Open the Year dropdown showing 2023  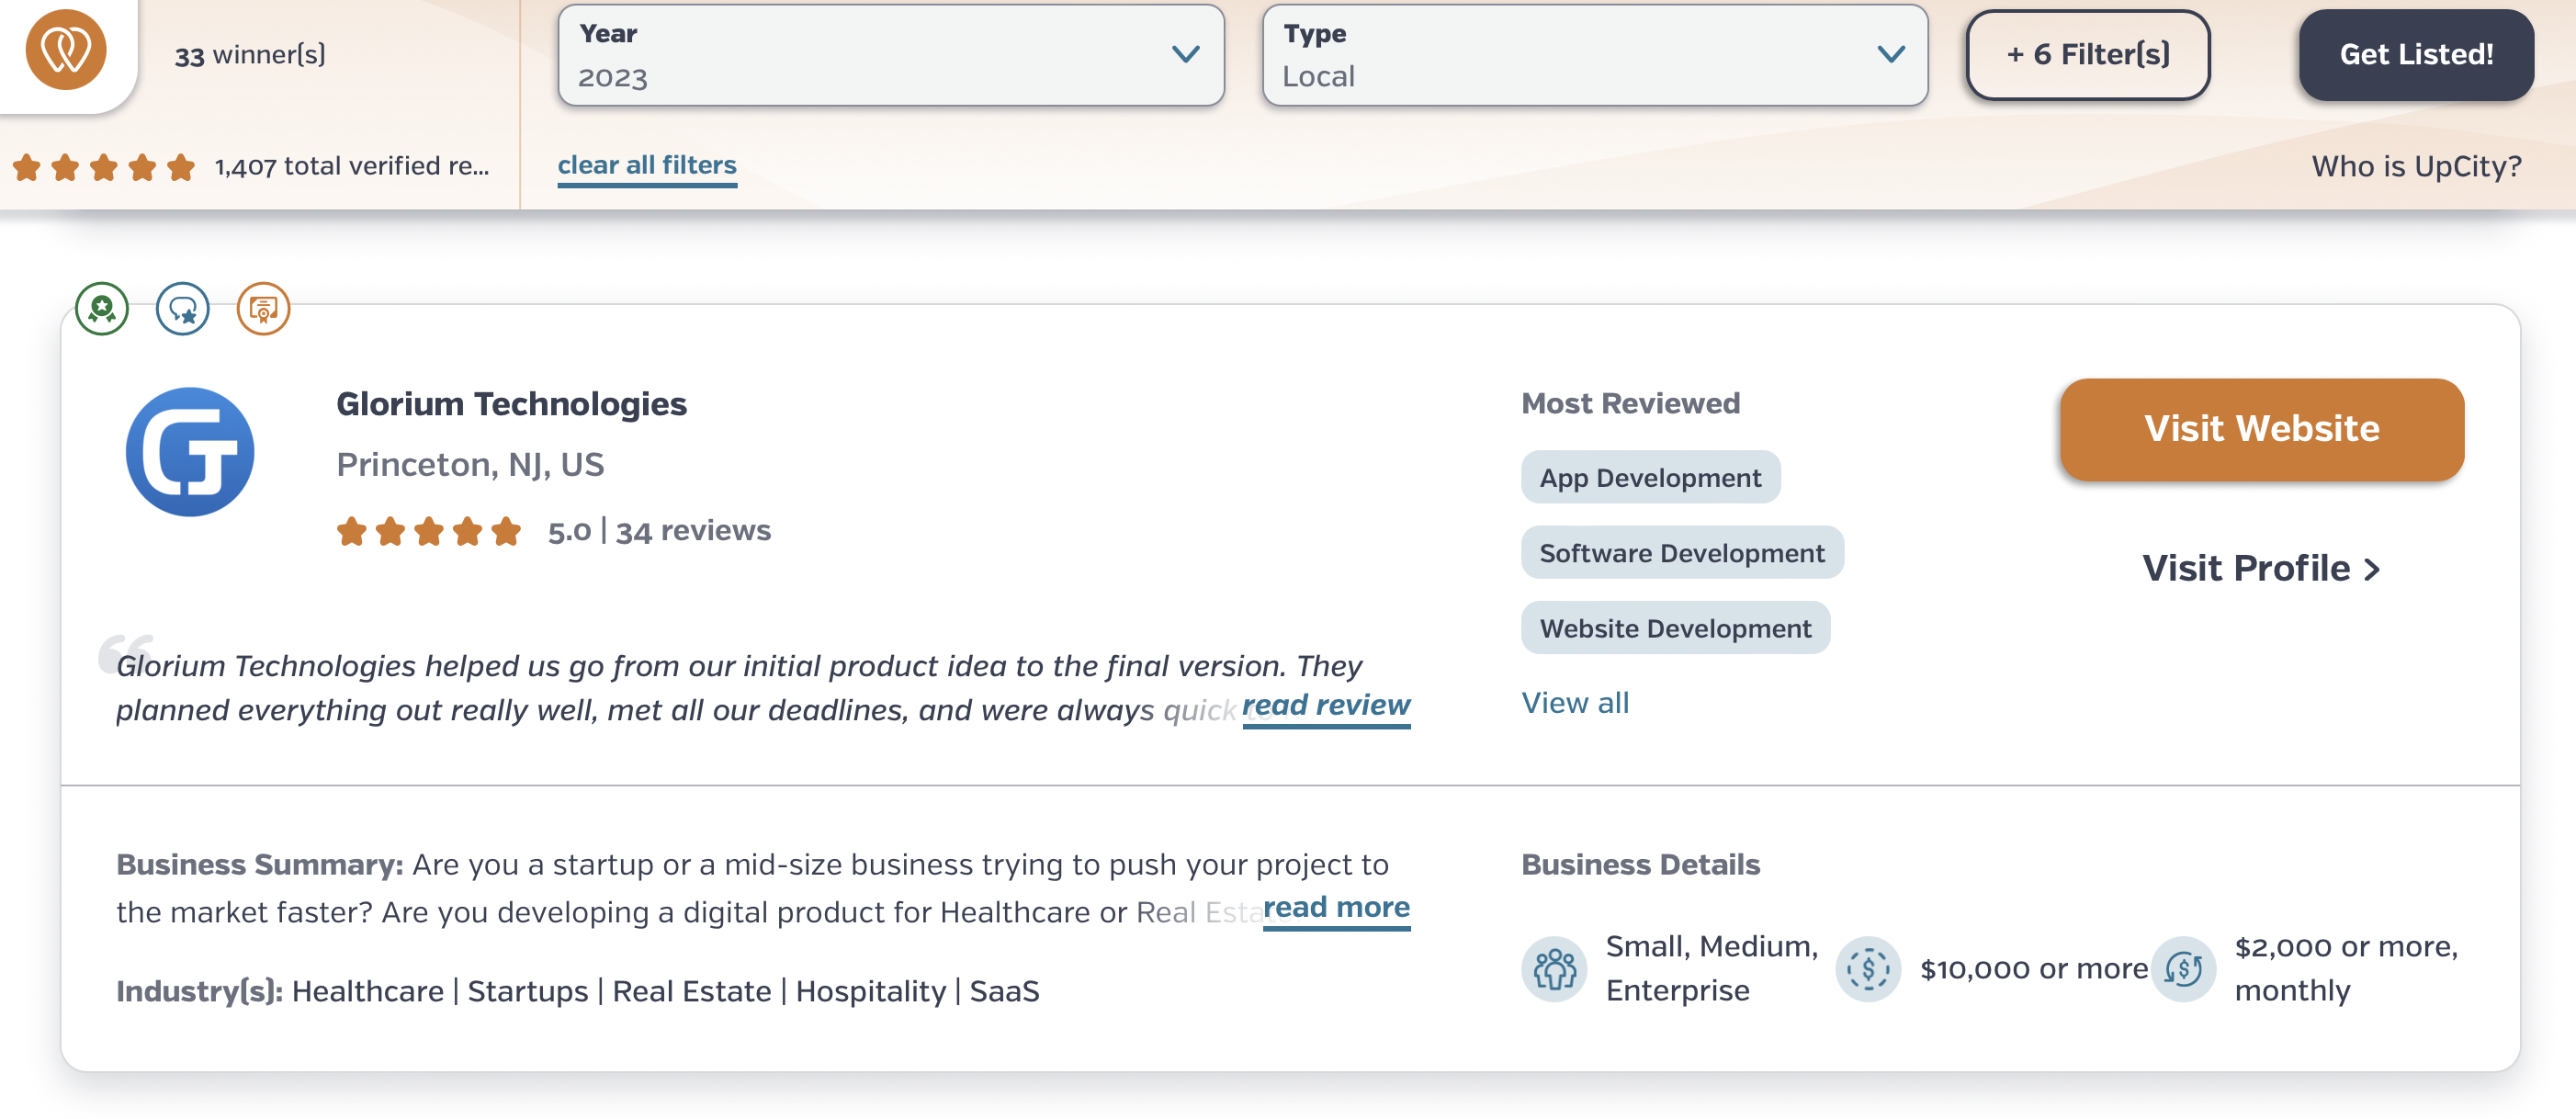[891, 55]
